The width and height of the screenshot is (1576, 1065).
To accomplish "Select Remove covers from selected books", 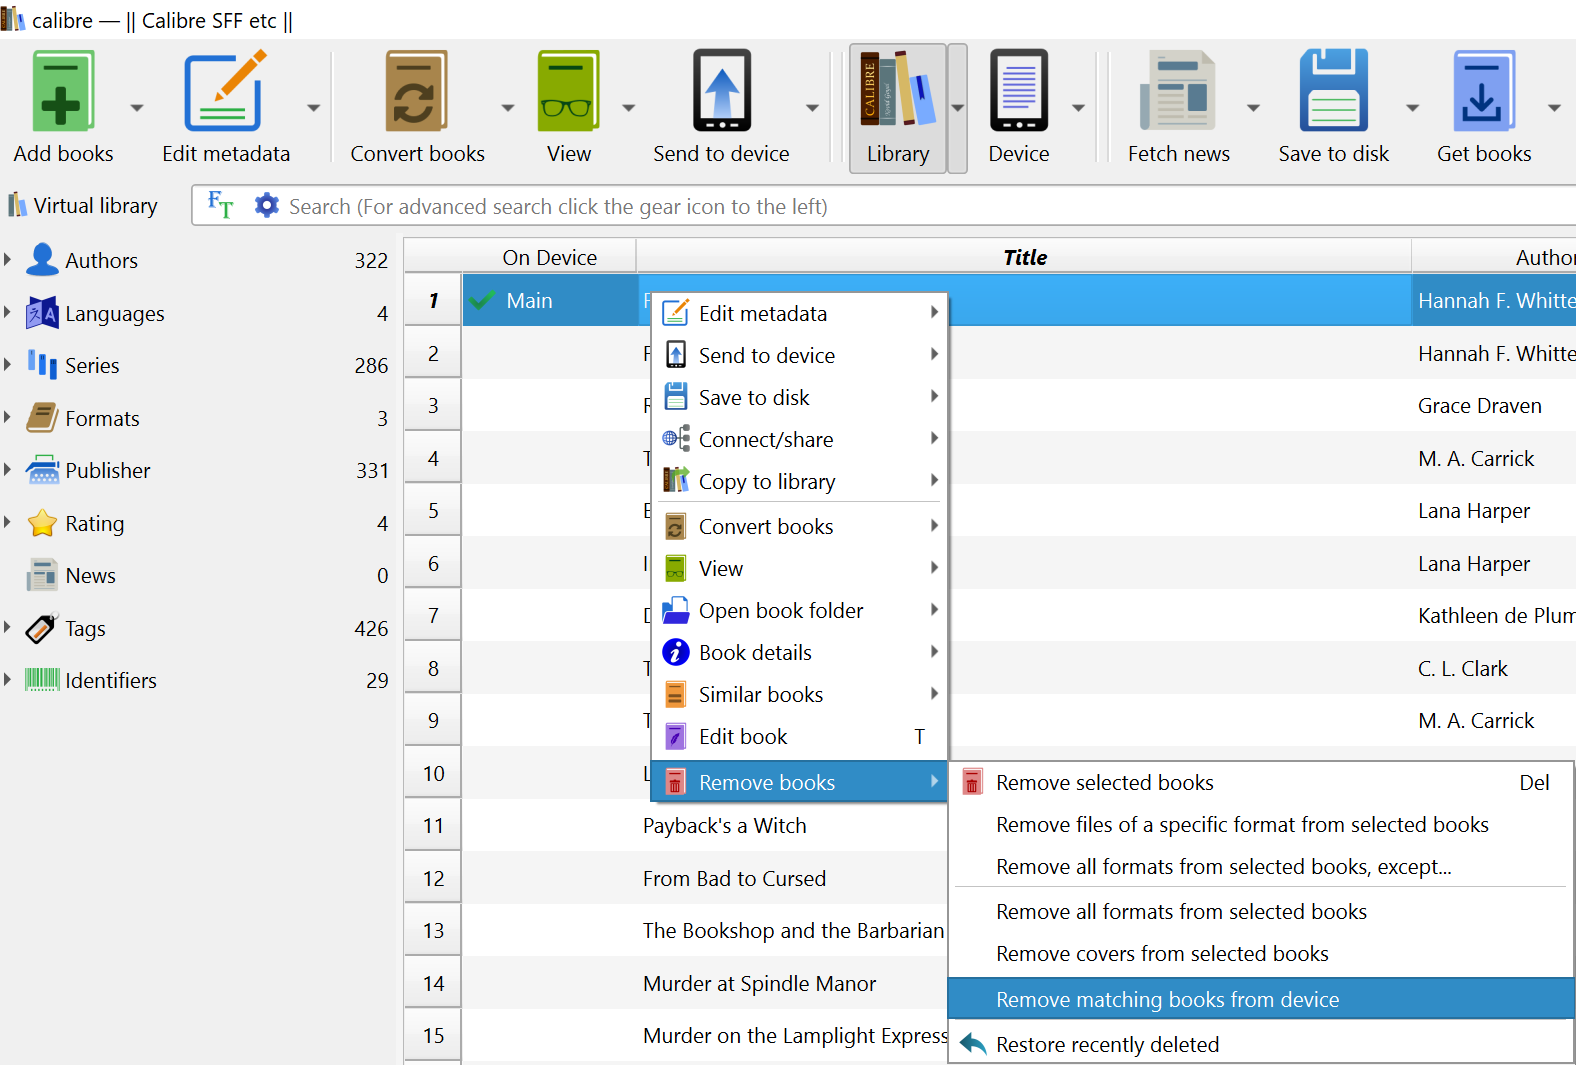I will click(1260, 953).
